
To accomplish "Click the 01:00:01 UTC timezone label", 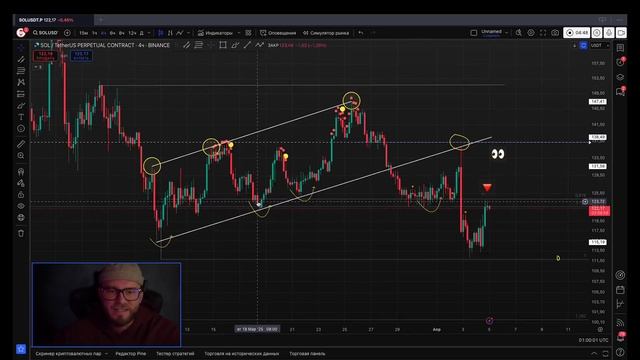I will (593, 340).
